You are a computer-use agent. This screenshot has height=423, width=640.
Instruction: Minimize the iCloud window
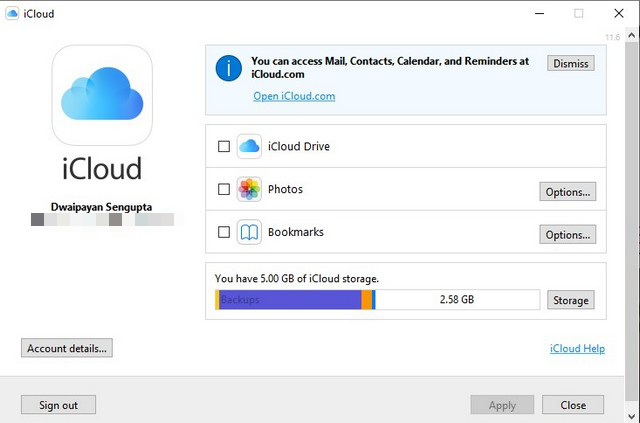[x=540, y=13]
